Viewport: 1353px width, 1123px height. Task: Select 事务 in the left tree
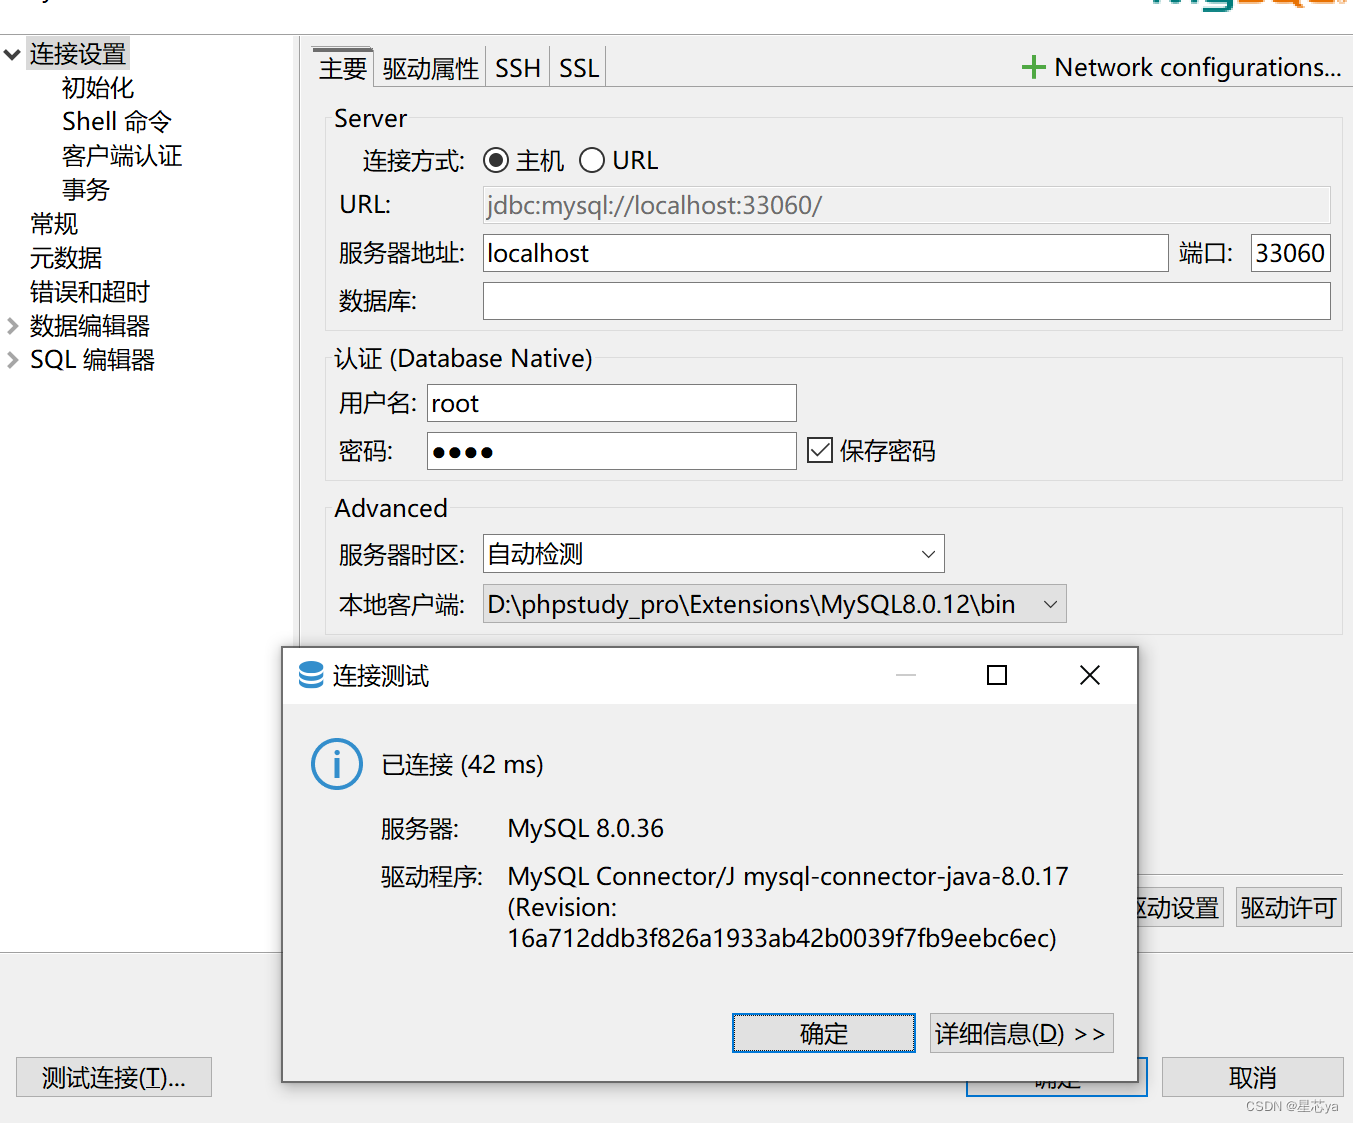(86, 190)
